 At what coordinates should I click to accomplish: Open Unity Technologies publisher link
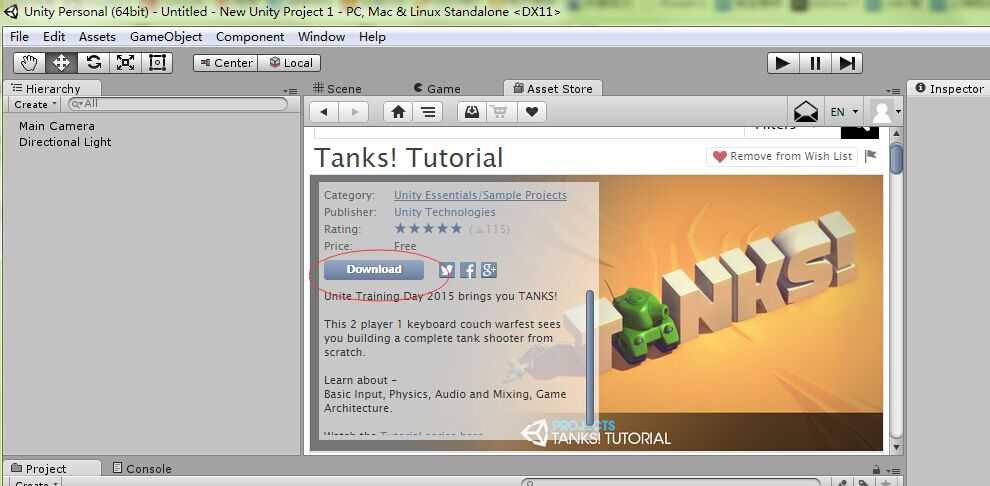[444, 212]
